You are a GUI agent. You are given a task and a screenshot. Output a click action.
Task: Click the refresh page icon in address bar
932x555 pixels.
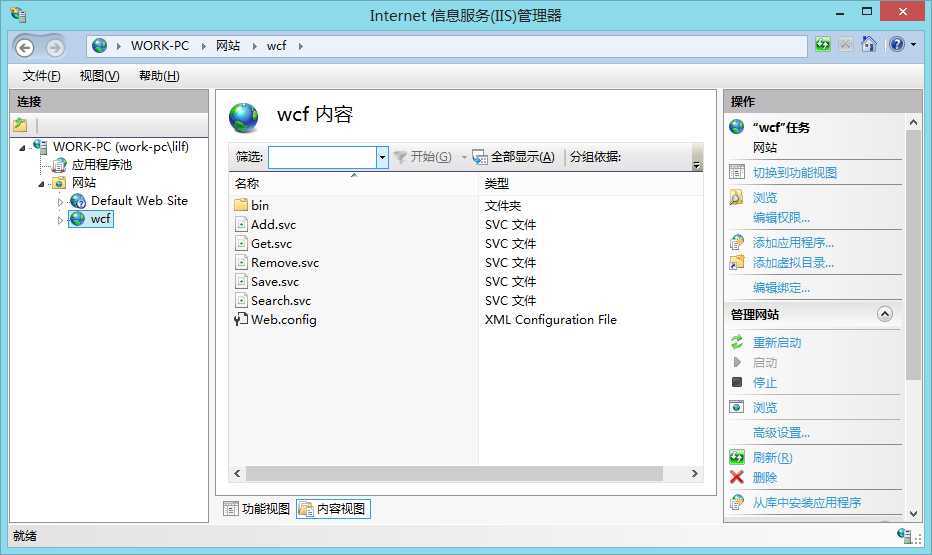coord(822,45)
